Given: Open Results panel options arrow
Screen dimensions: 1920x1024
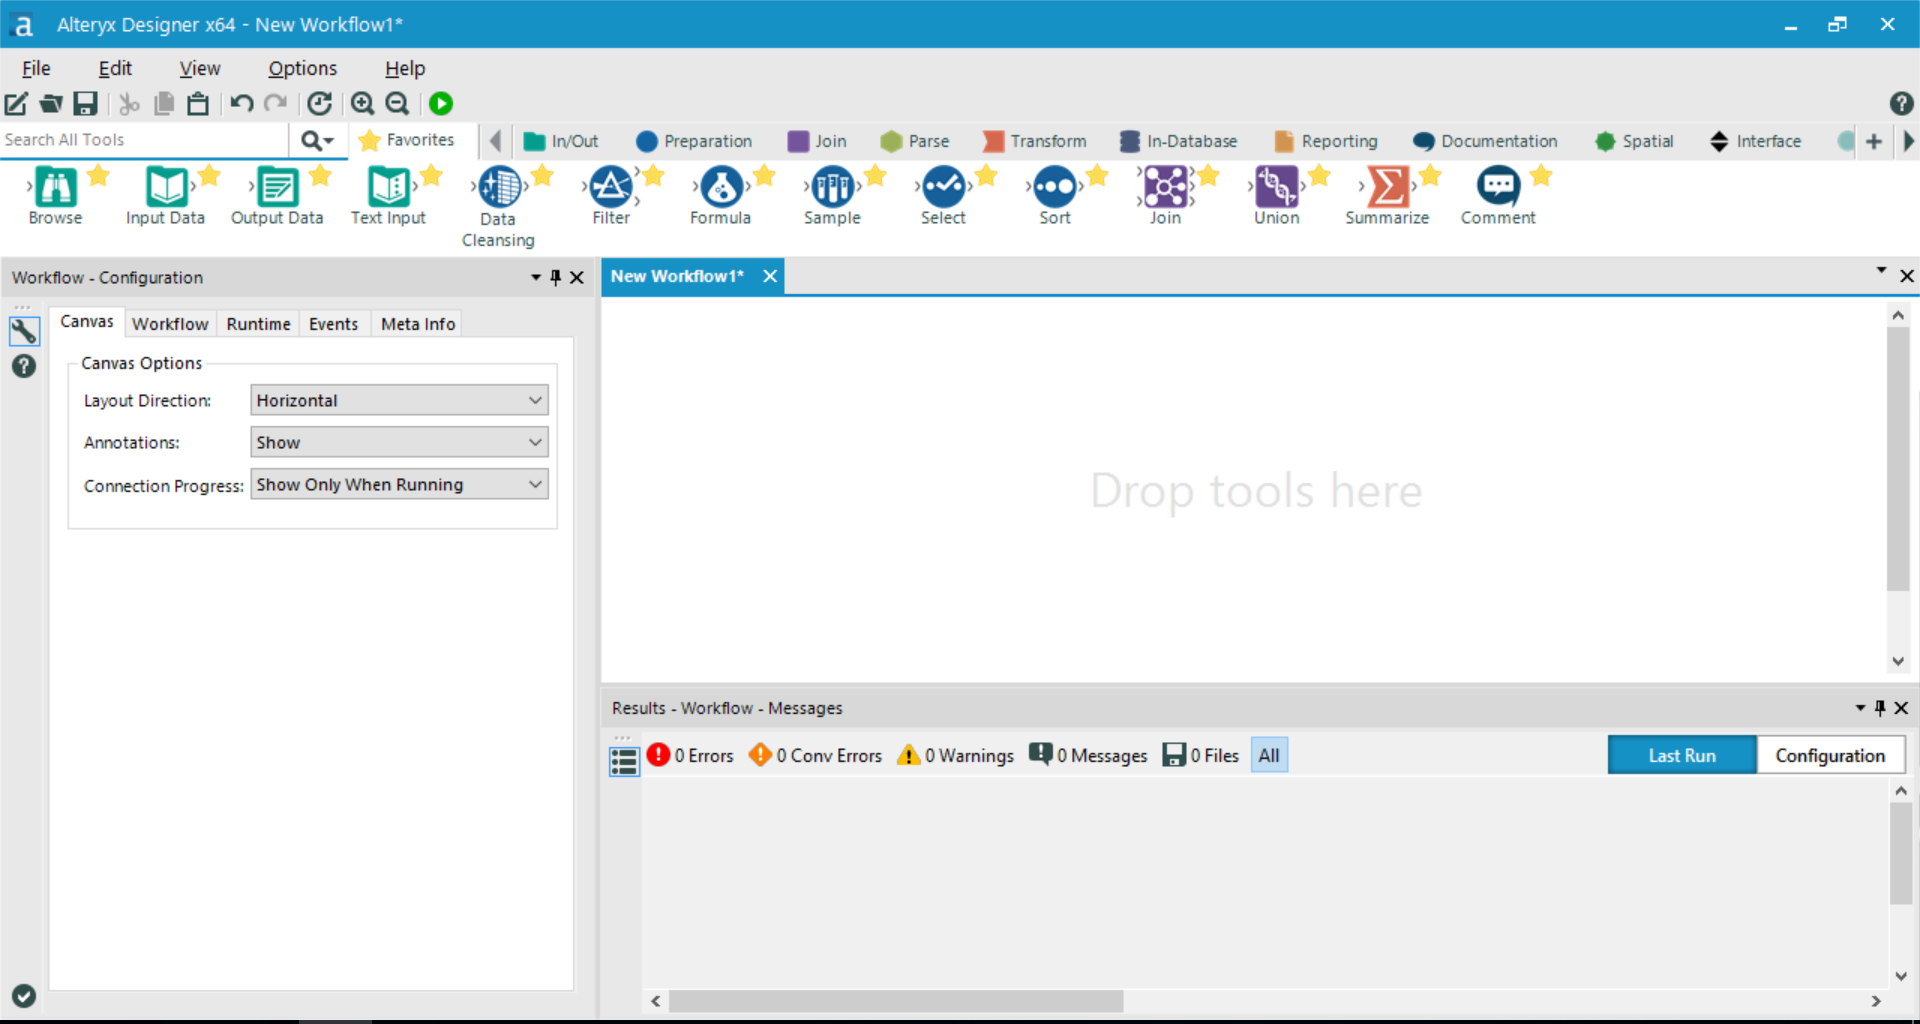Looking at the screenshot, I should [1860, 707].
